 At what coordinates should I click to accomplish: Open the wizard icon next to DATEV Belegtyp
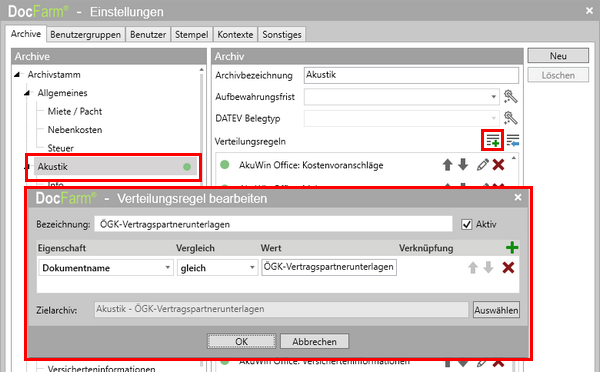point(510,118)
